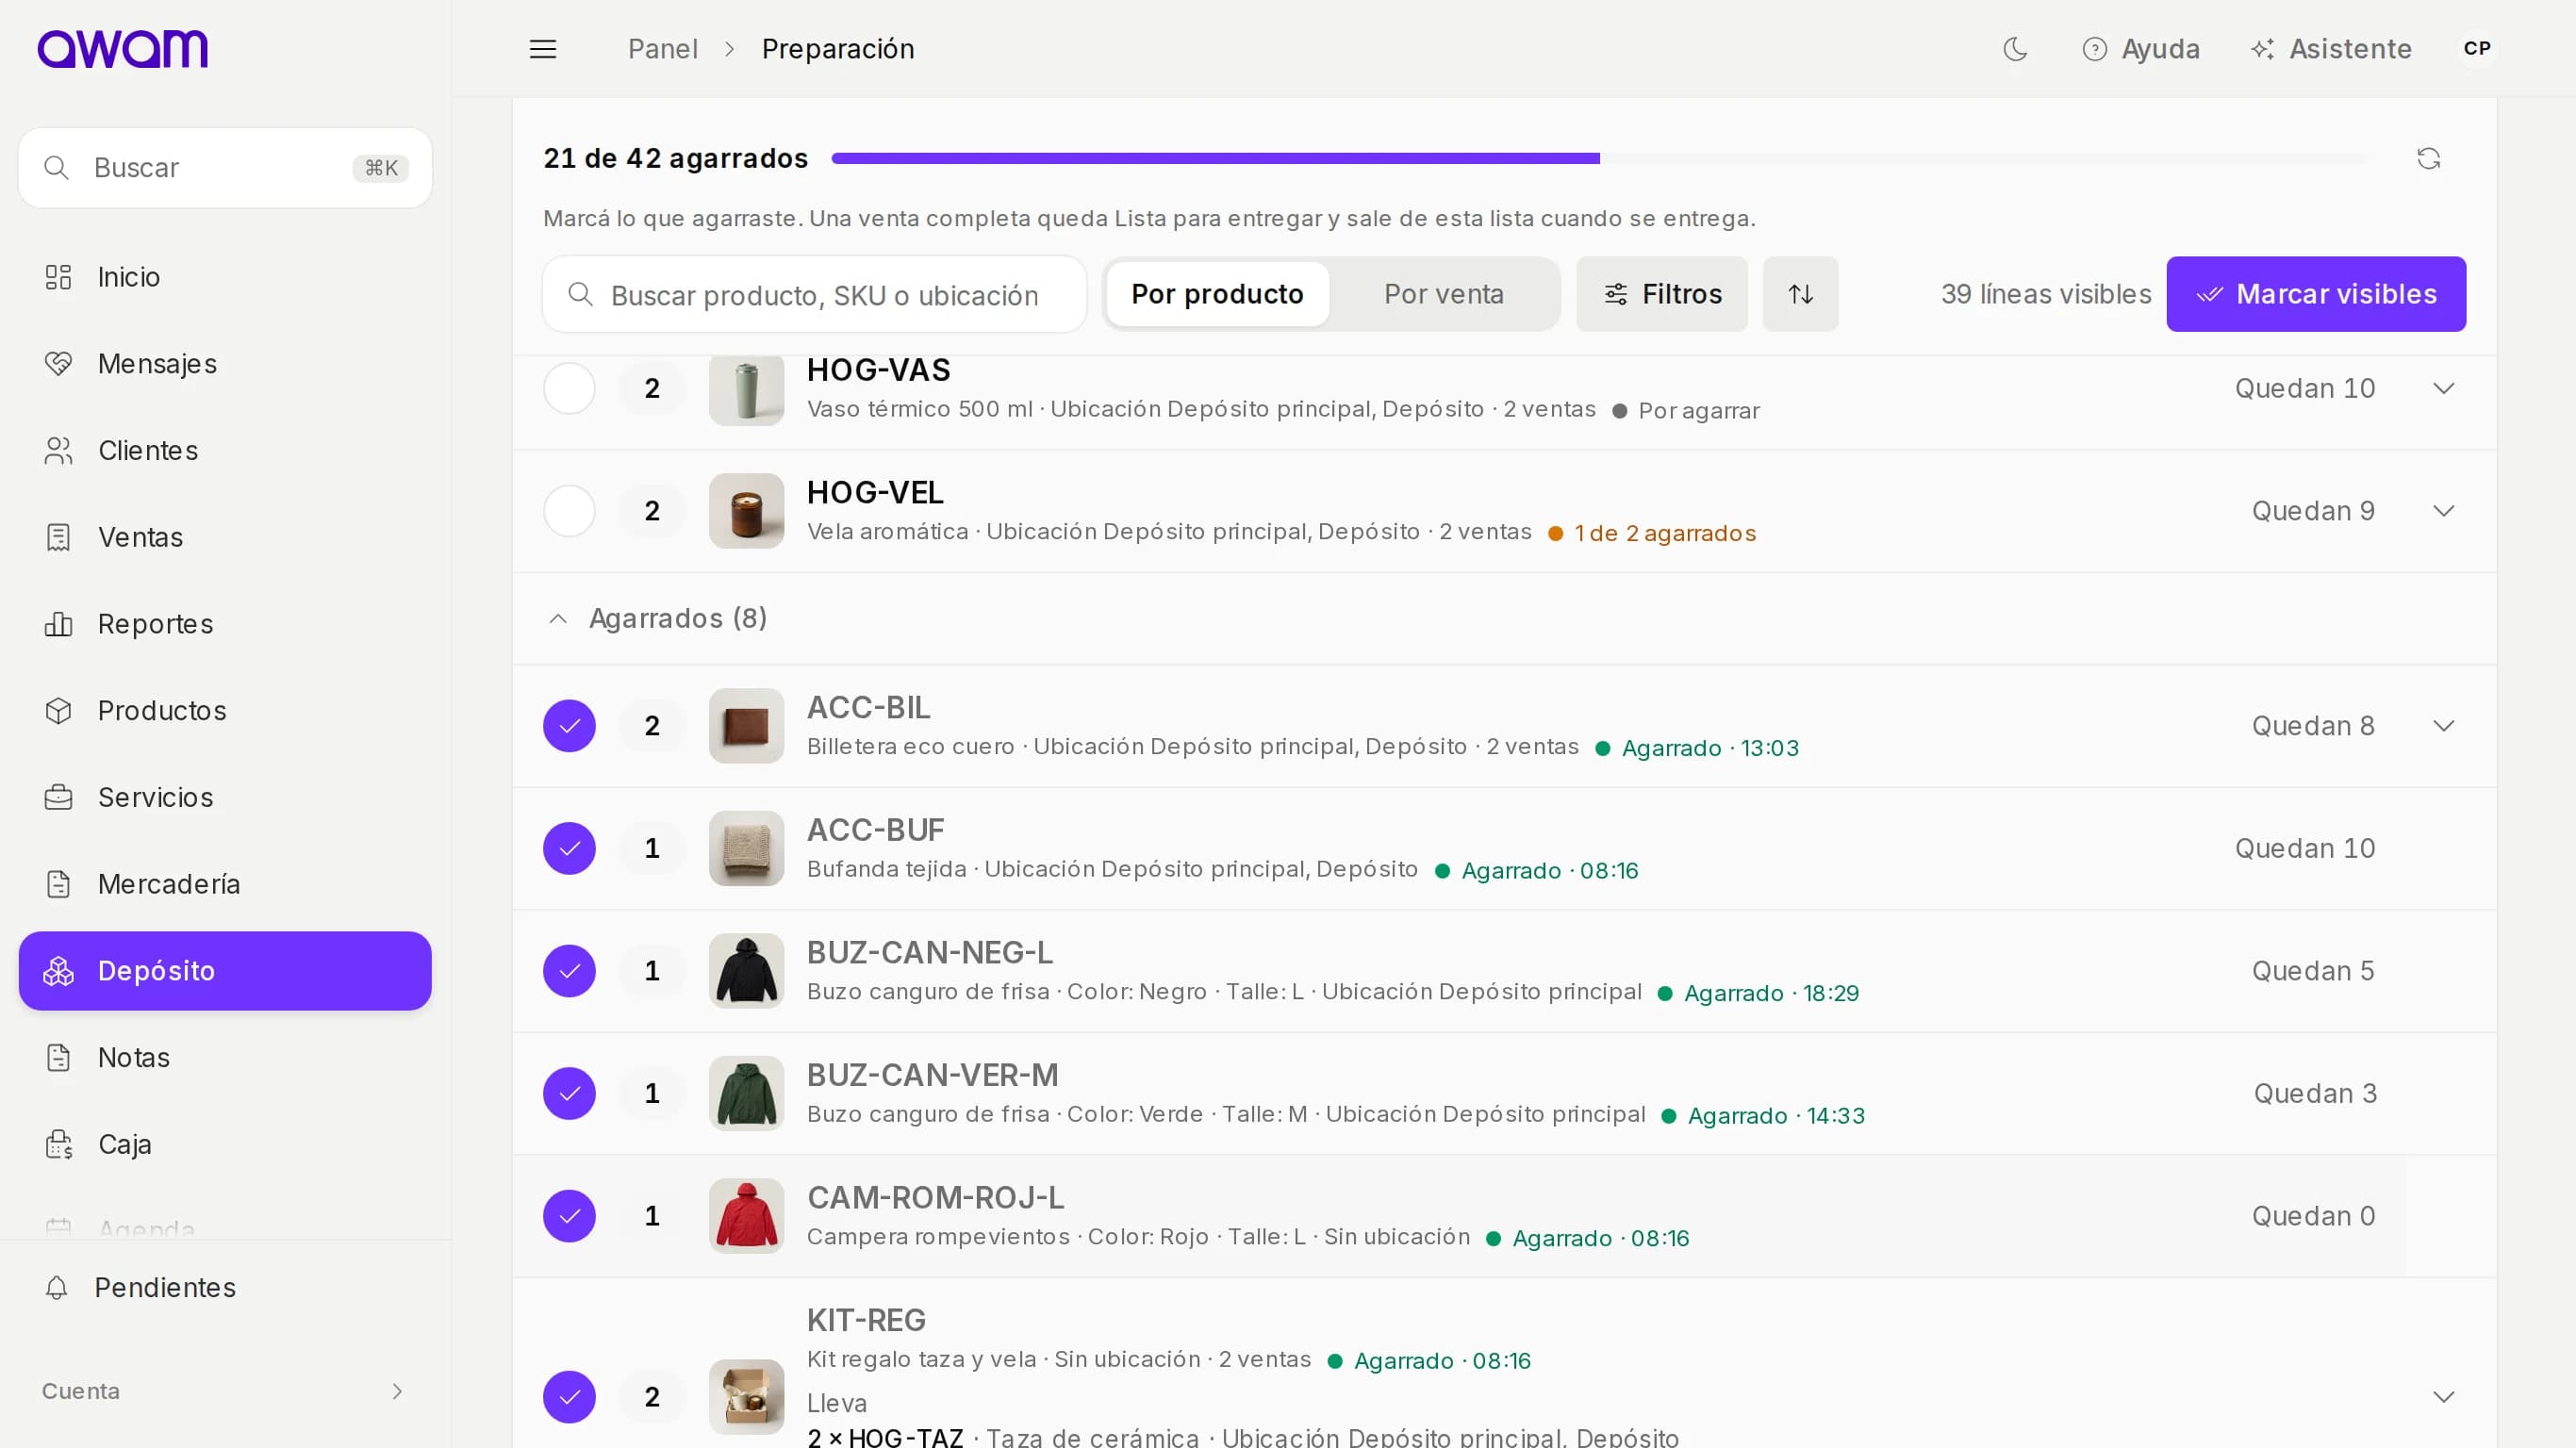Click the awam logo
Screen dimensions: 2576x1448
point(123,49)
